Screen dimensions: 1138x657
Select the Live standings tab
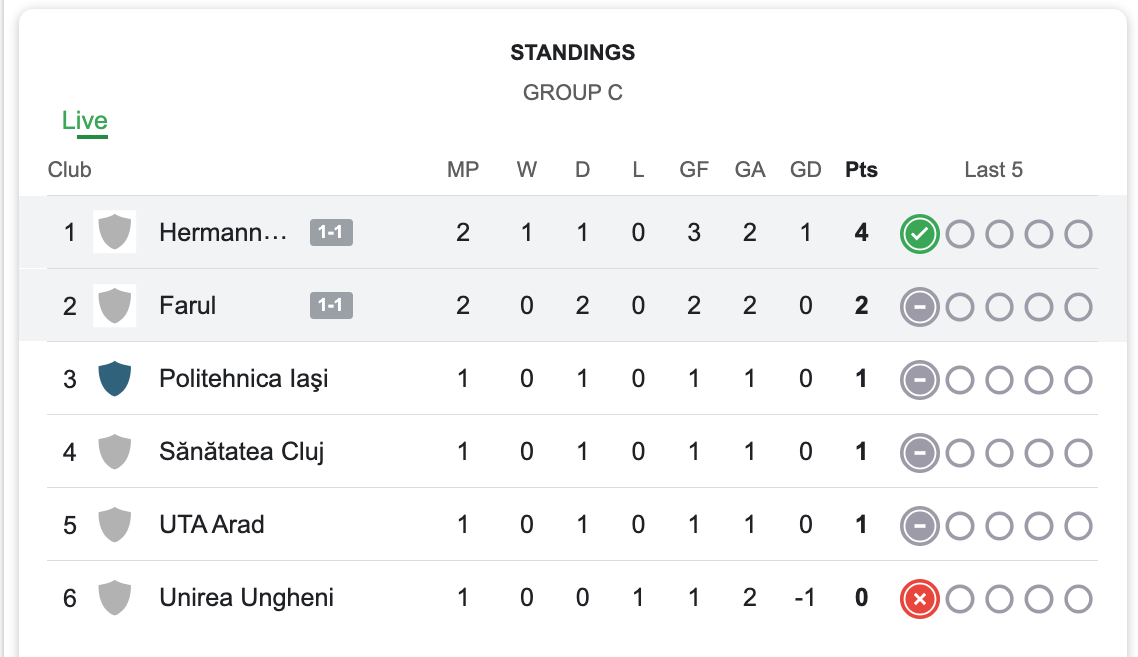pyautogui.click(x=84, y=121)
